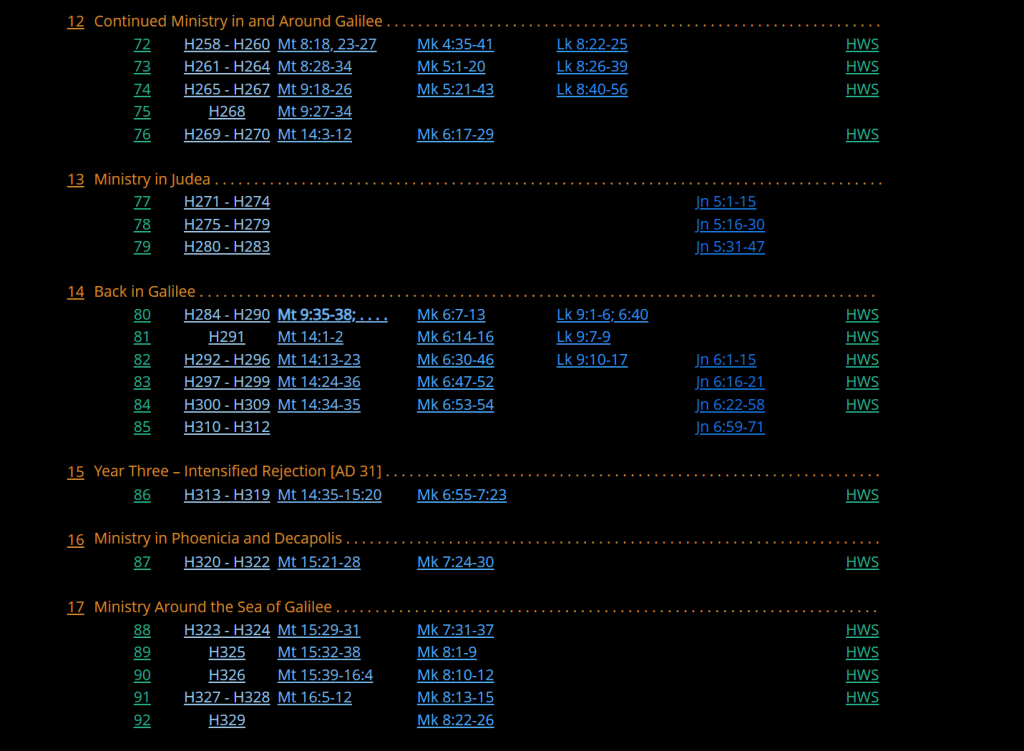Click the Mk 8:22-26 link
Image resolution: width=1024 pixels, height=751 pixels.
point(455,720)
